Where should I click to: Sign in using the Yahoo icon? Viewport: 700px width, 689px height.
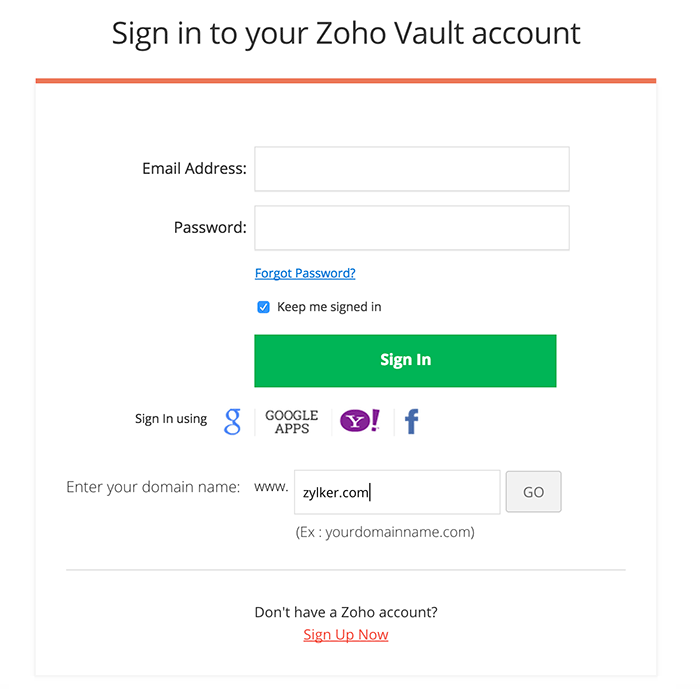point(360,421)
